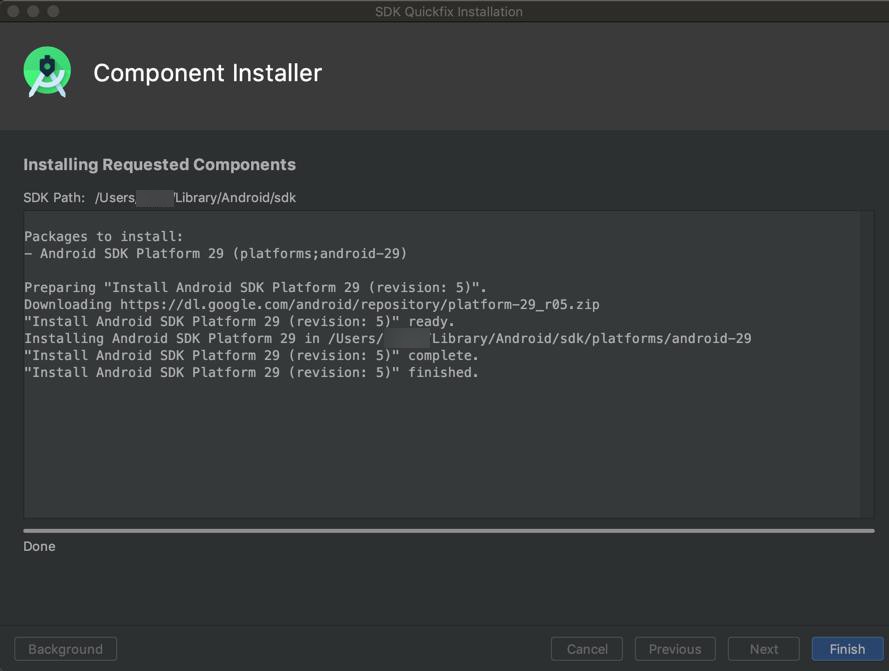Minimize the installer window using yellow button
The height and width of the screenshot is (671, 889).
[x=33, y=11]
